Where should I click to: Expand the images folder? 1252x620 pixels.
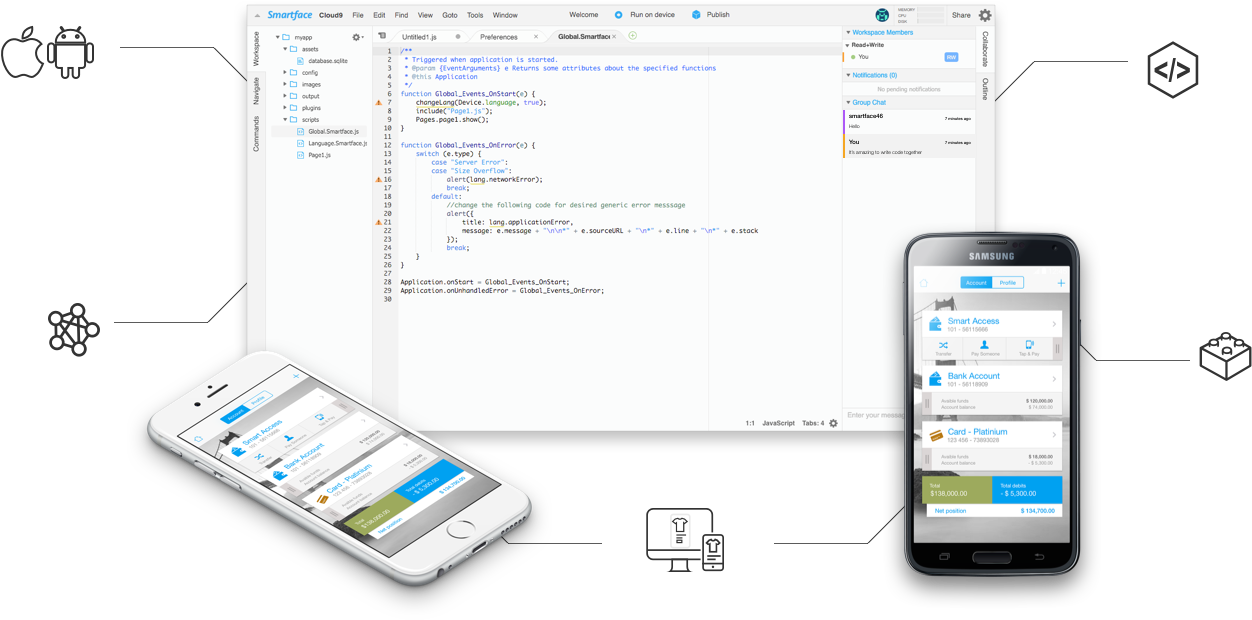(x=285, y=84)
